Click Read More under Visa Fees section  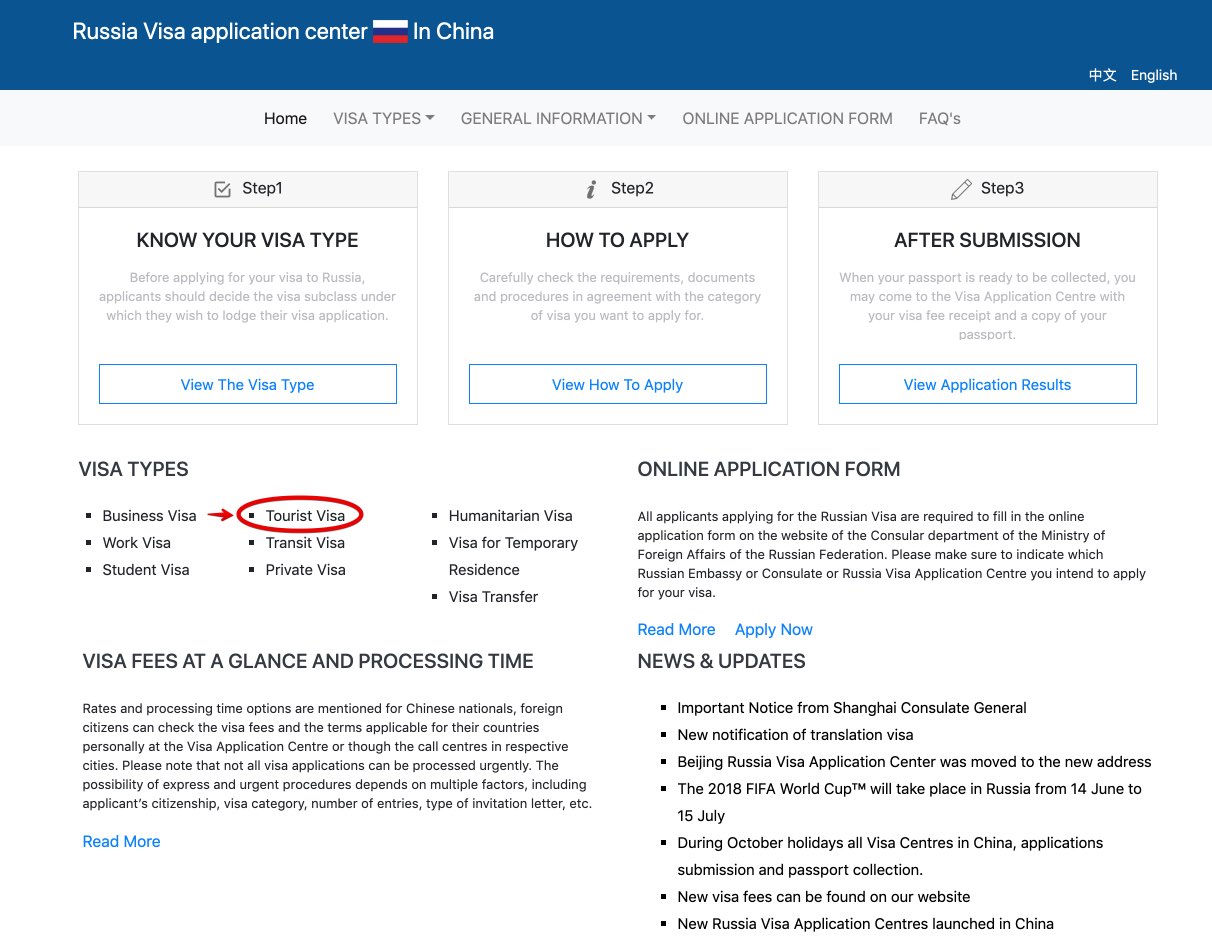[x=121, y=842]
